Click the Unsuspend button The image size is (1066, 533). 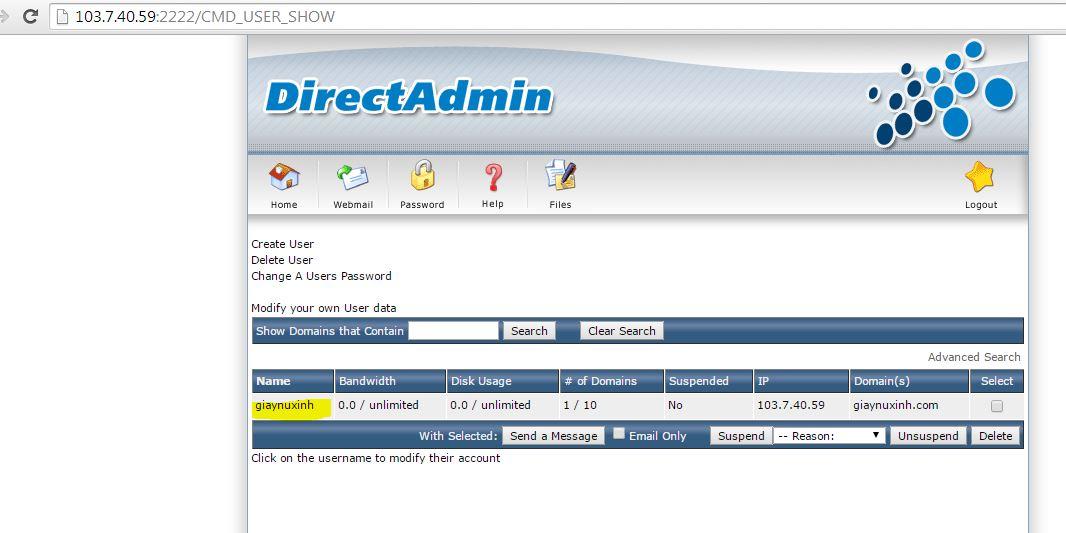(928, 436)
